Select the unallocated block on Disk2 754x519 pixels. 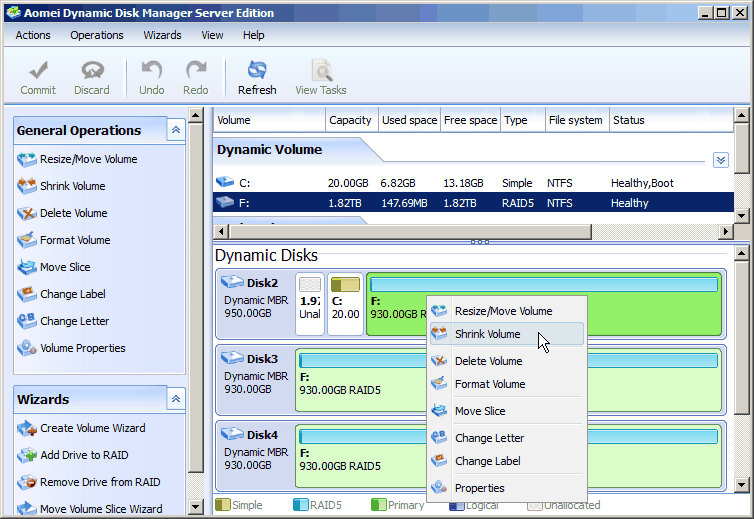pos(310,304)
